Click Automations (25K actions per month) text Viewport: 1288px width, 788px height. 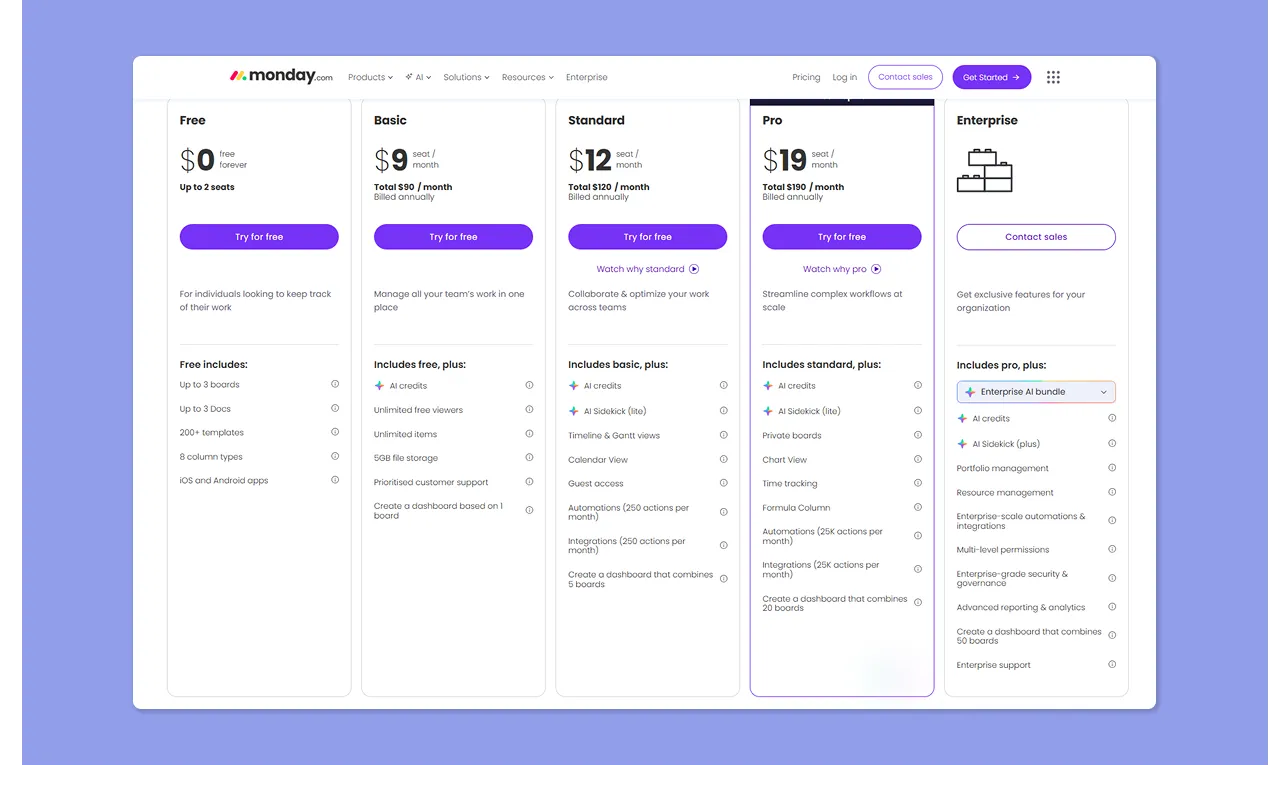point(823,536)
